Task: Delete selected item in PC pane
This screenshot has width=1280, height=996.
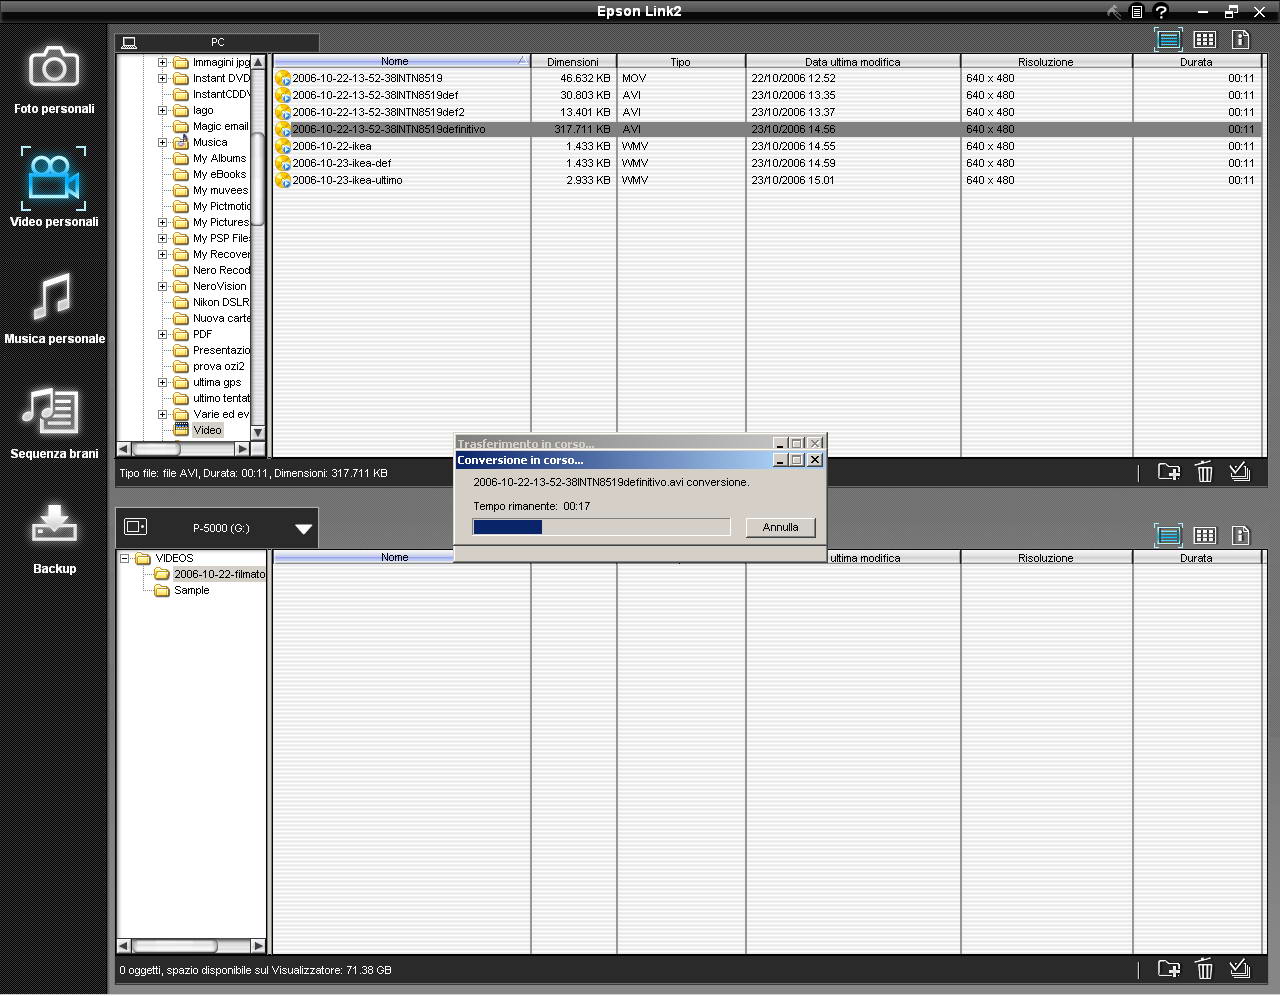Action: pyautogui.click(x=1205, y=472)
